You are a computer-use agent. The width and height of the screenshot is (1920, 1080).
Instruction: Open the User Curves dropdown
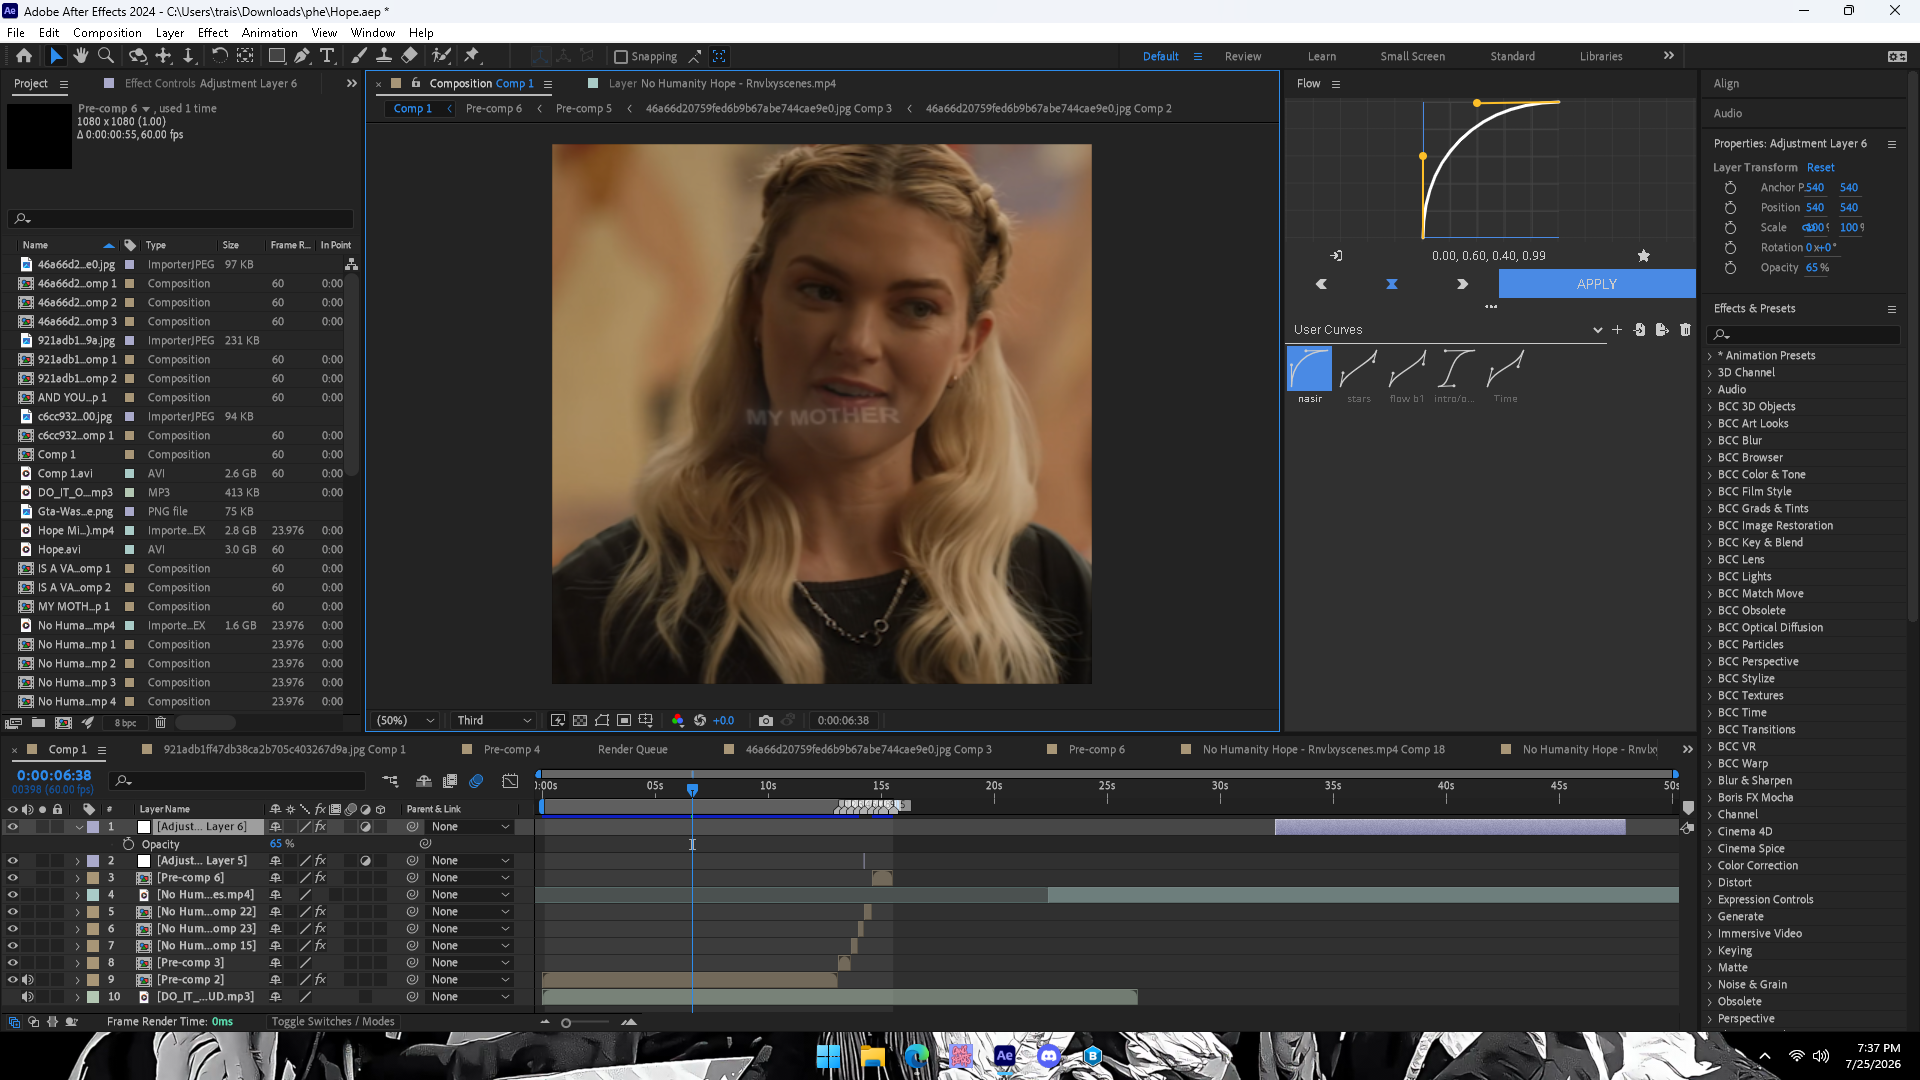1446,330
